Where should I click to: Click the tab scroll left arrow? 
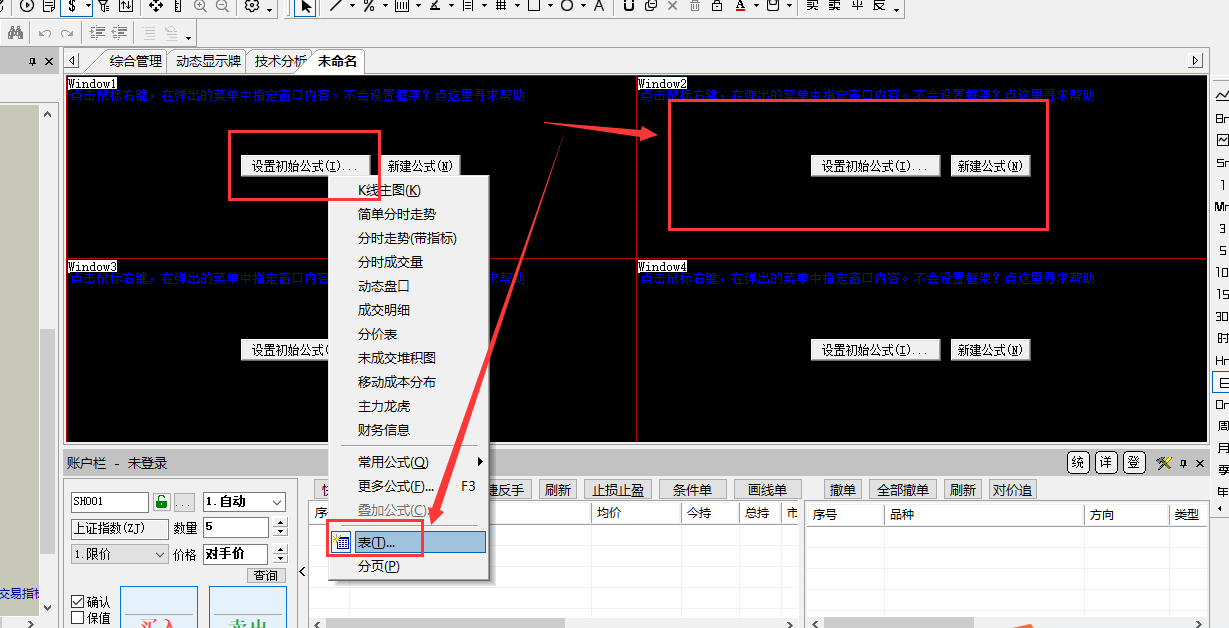tap(73, 61)
